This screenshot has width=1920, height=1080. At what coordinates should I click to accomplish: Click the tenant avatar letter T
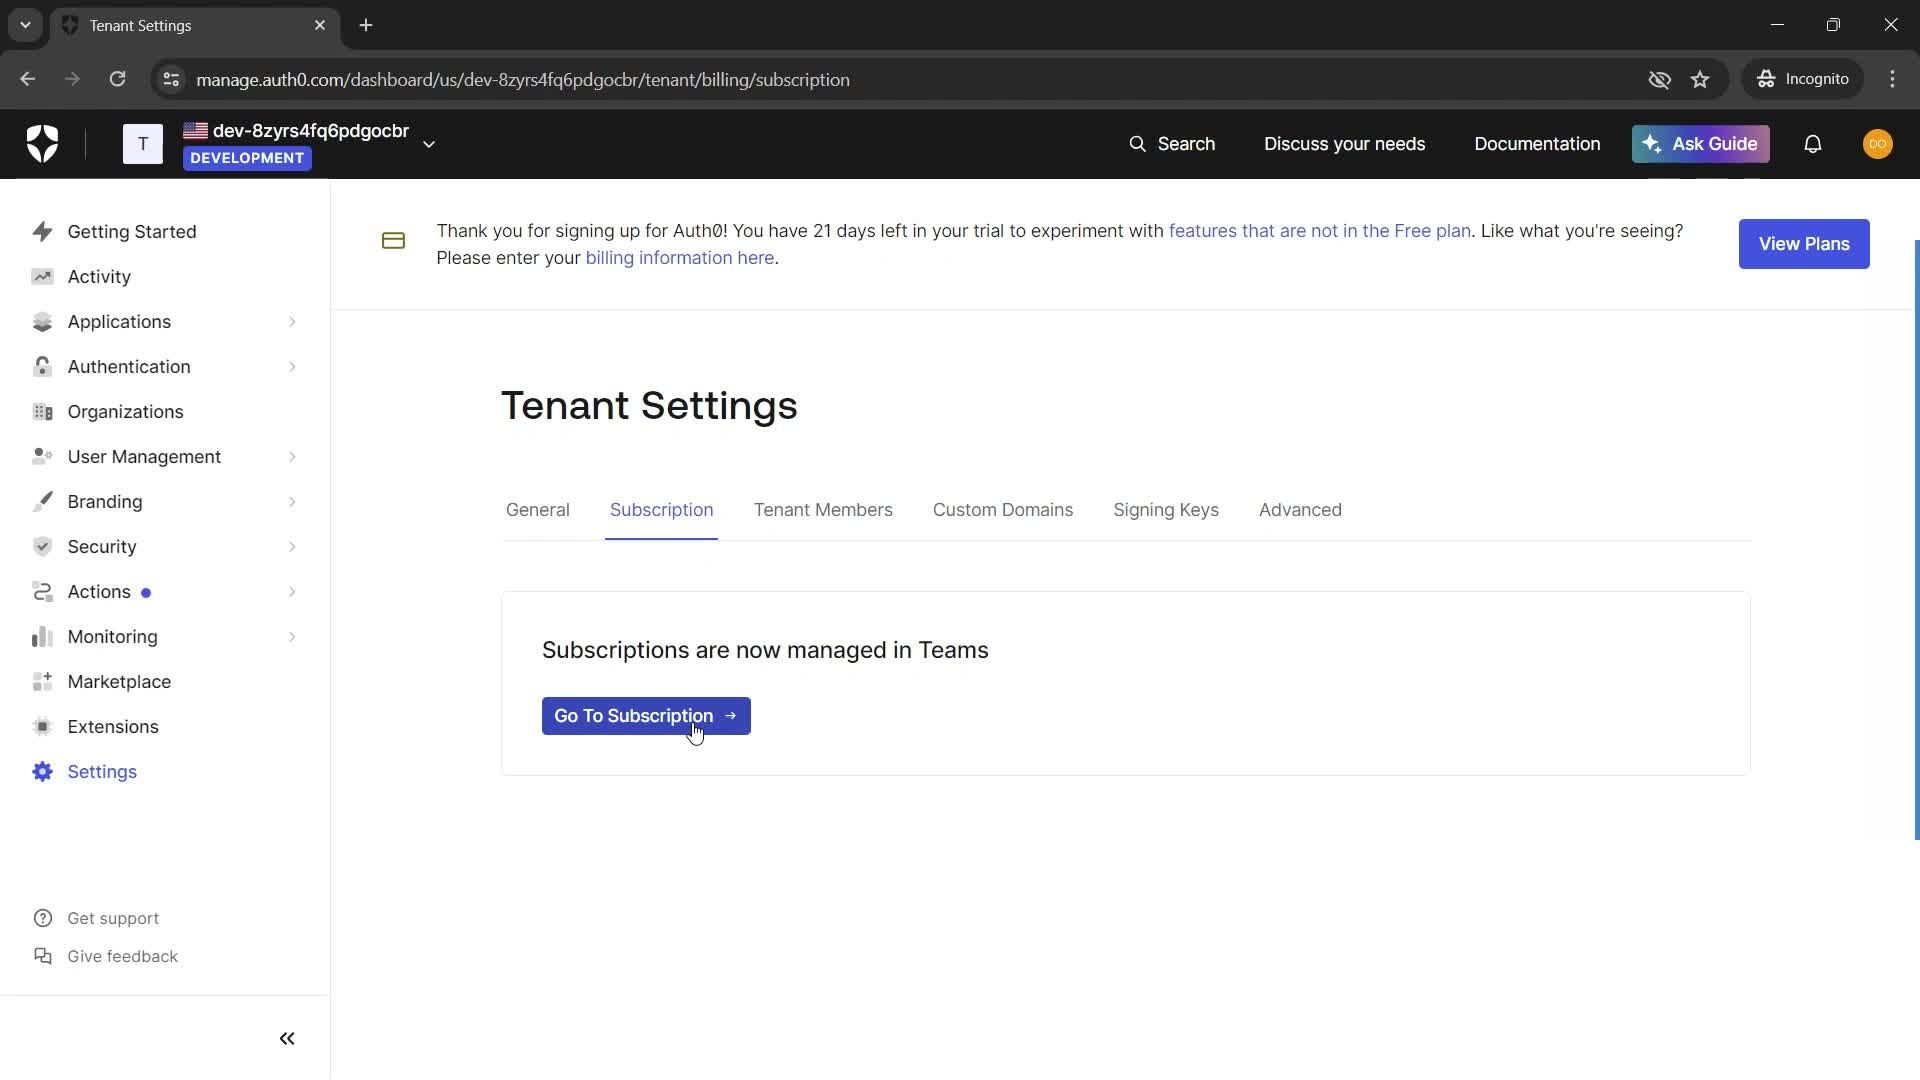tap(143, 144)
